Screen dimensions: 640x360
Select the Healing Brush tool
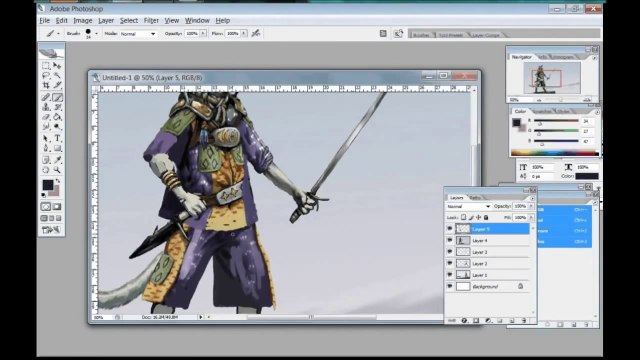click(x=46, y=97)
